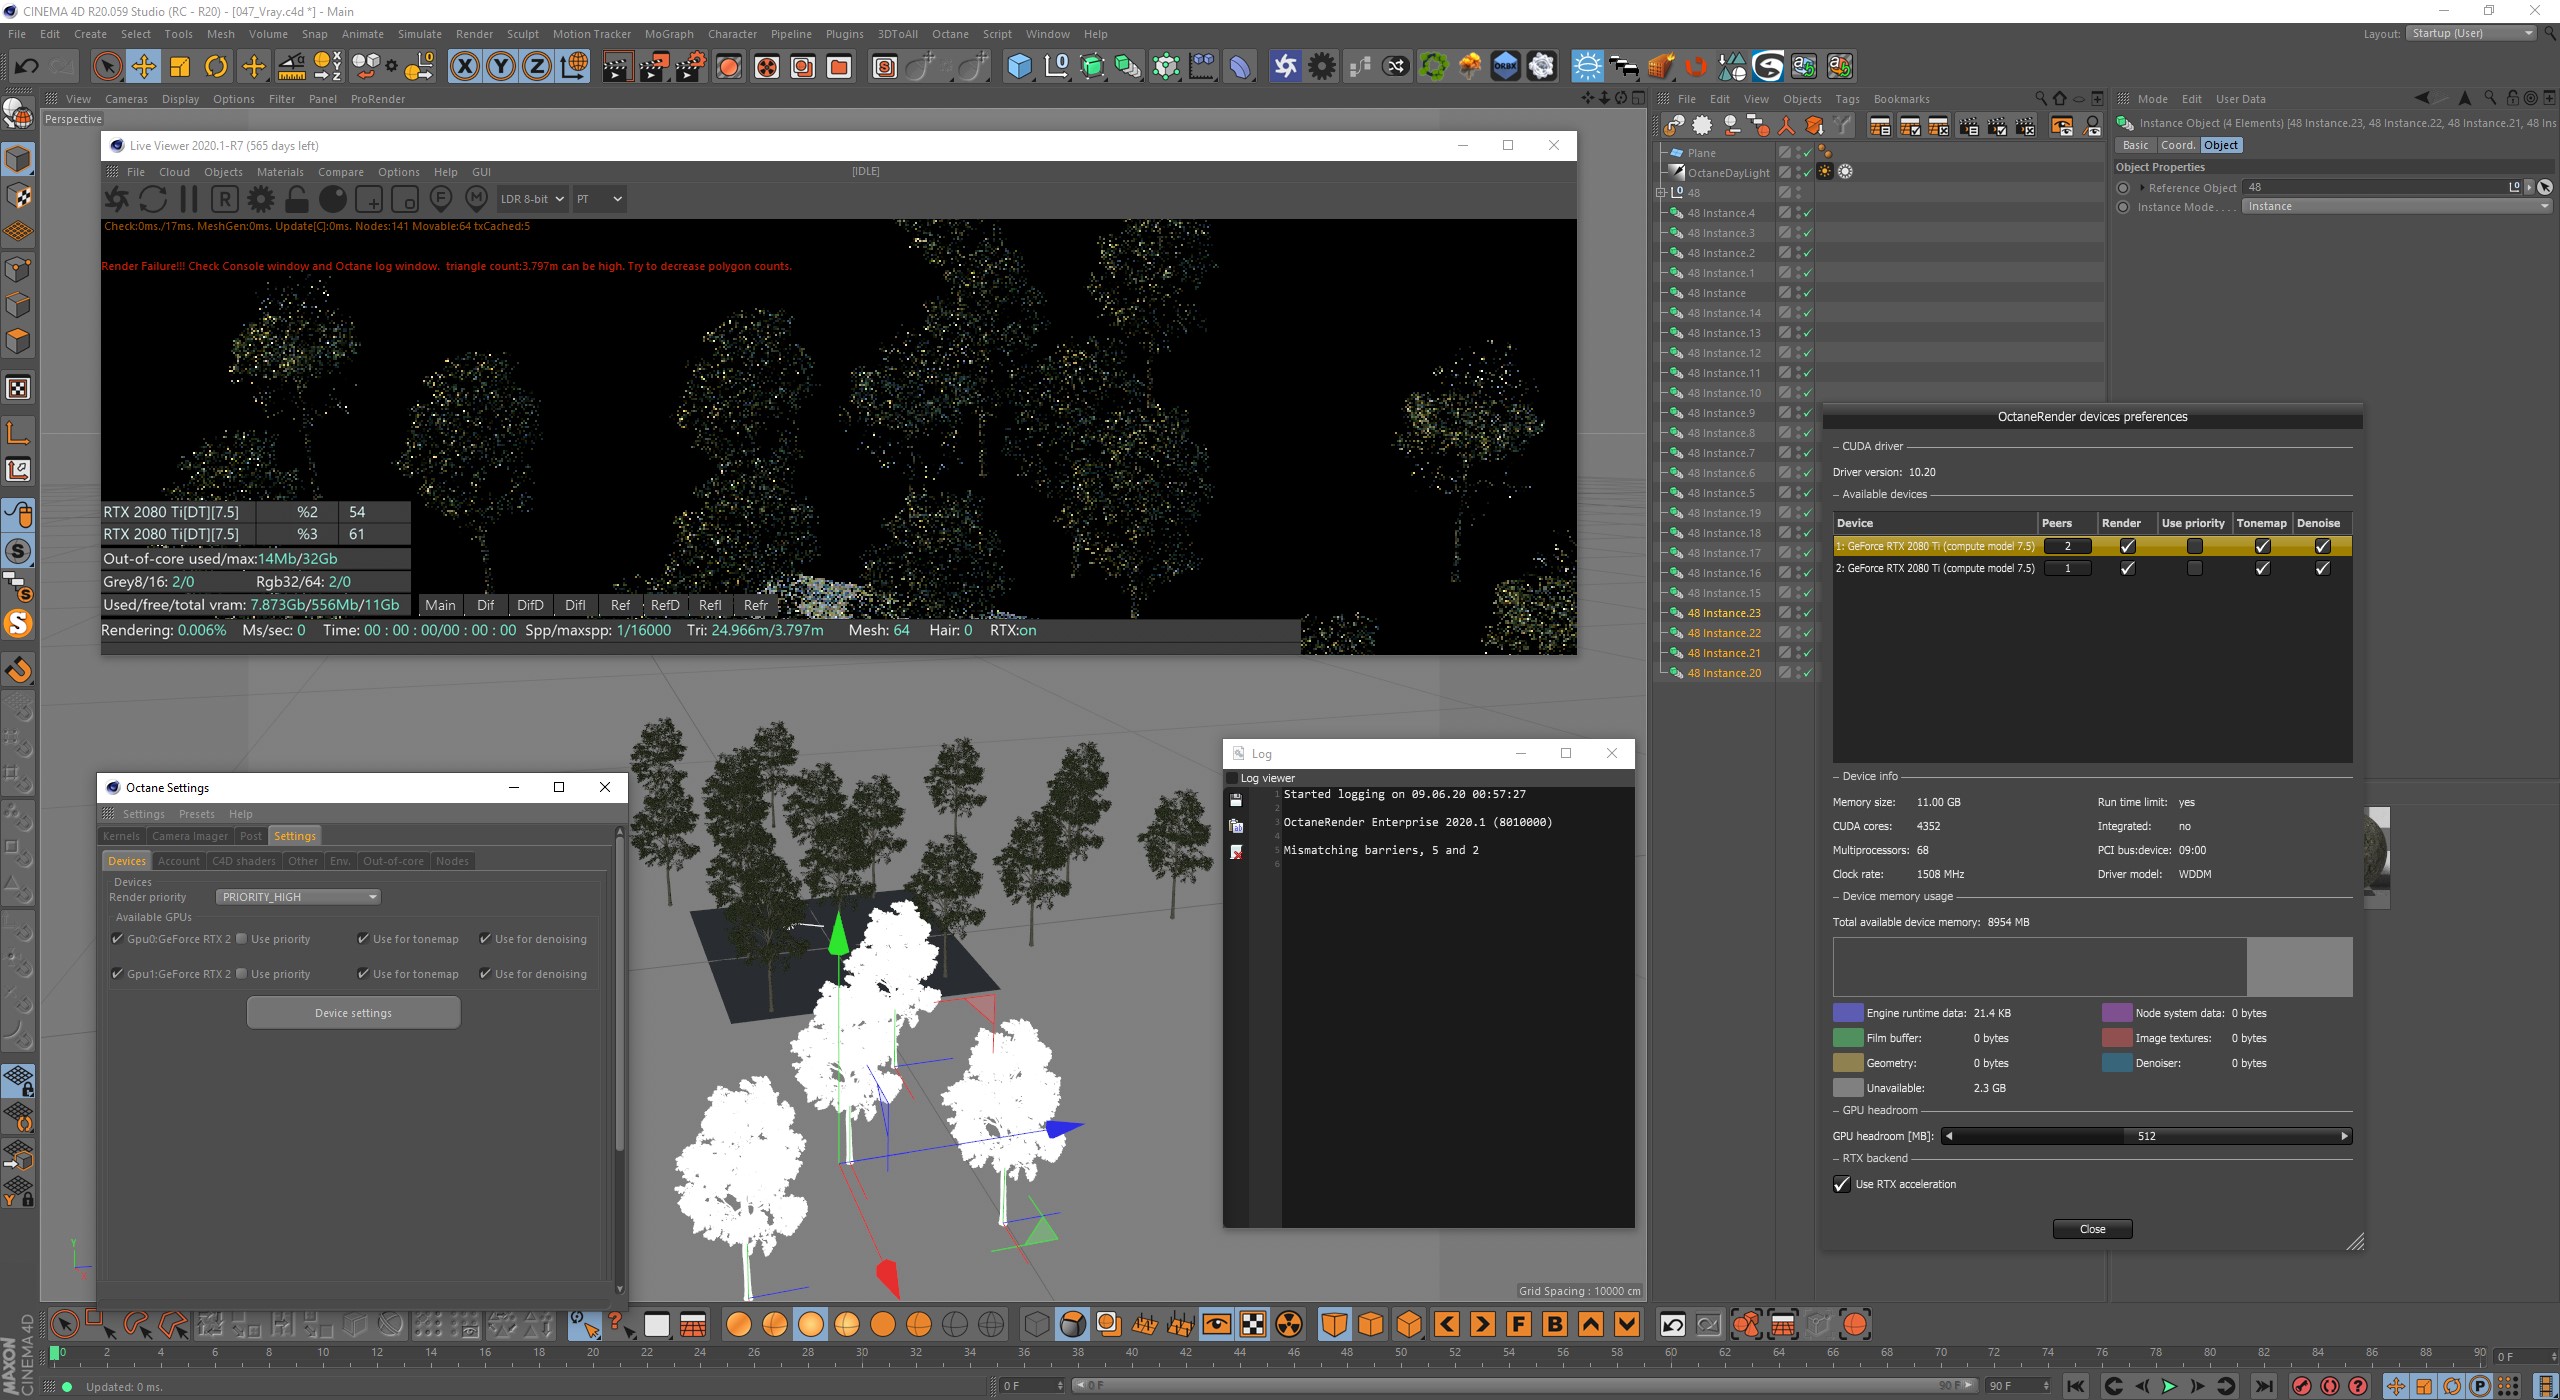Open the MoGraph menu

668,34
